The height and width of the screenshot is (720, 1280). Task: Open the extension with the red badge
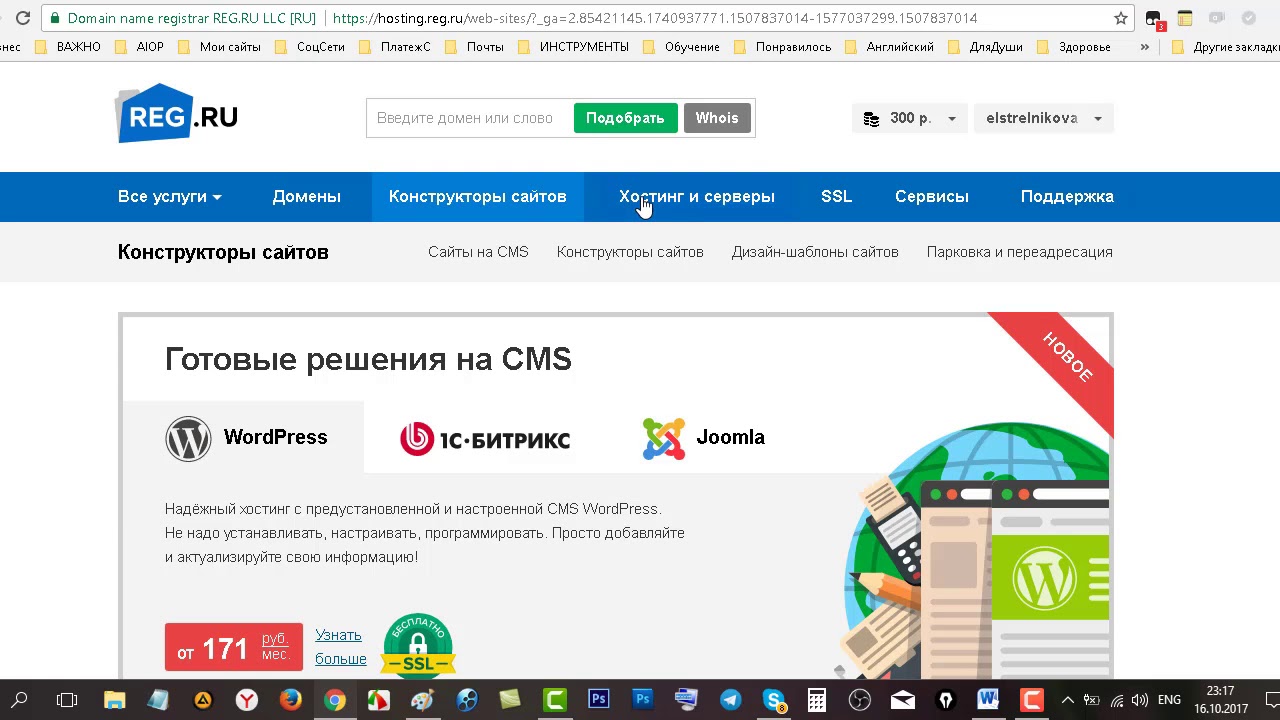(1154, 19)
